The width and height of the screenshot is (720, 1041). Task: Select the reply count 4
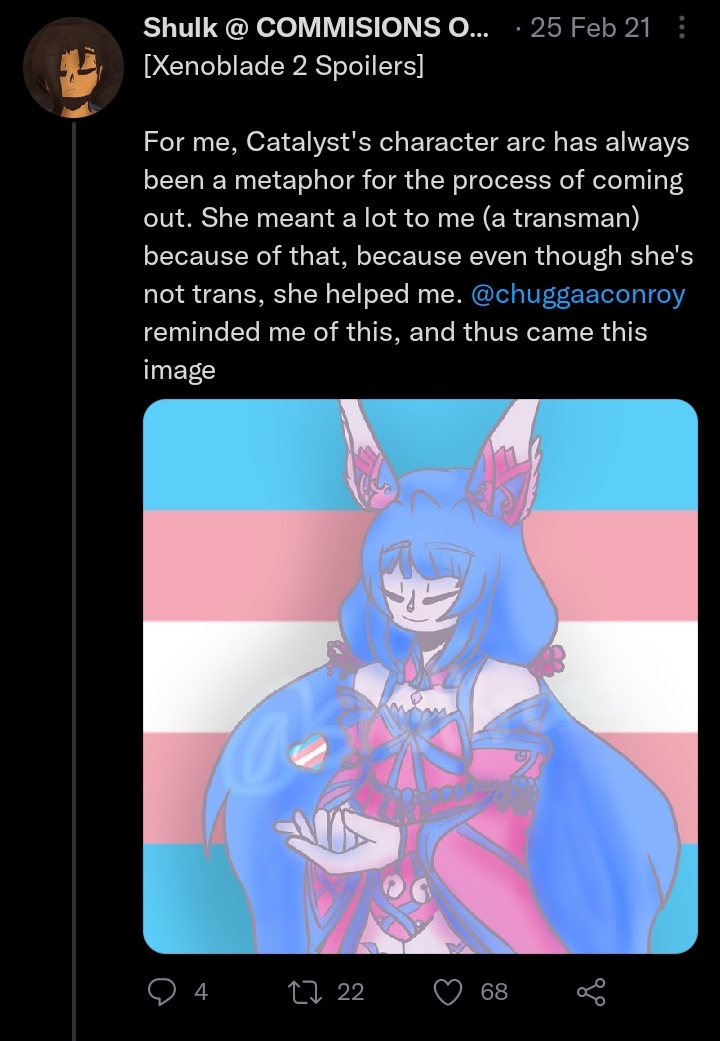point(201,992)
